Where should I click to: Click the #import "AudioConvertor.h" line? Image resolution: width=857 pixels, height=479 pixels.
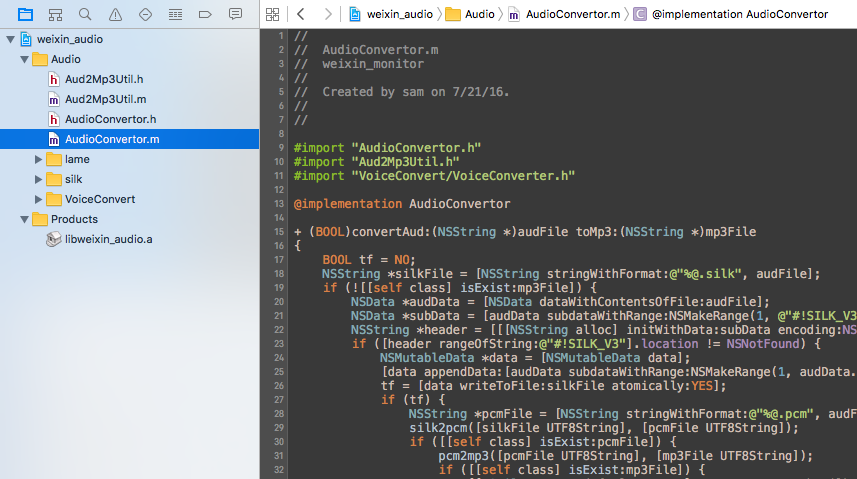click(x=387, y=148)
